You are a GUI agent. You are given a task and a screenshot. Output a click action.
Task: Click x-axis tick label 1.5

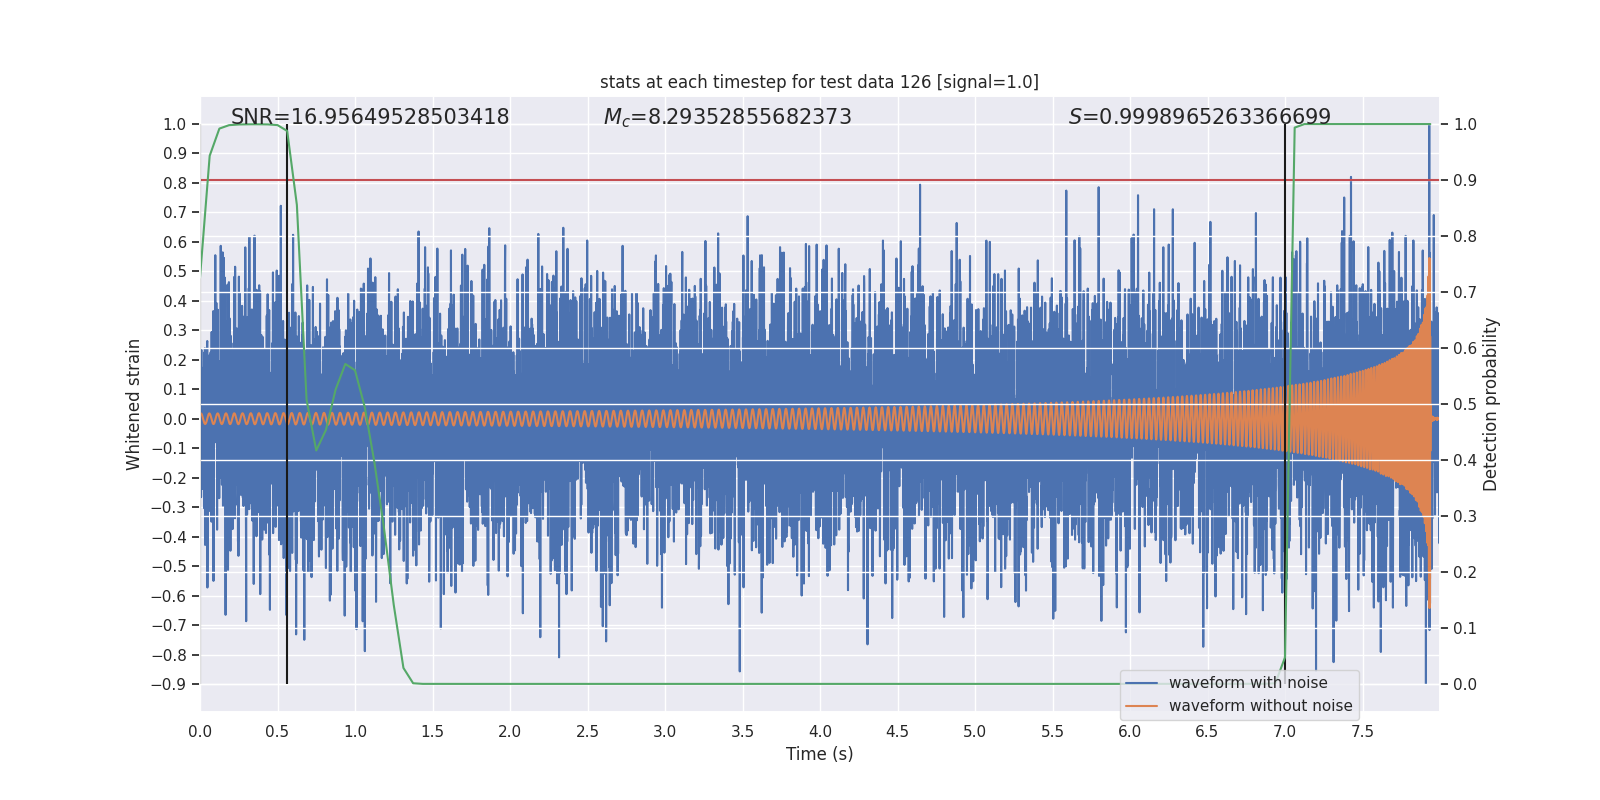click(432, 731)
